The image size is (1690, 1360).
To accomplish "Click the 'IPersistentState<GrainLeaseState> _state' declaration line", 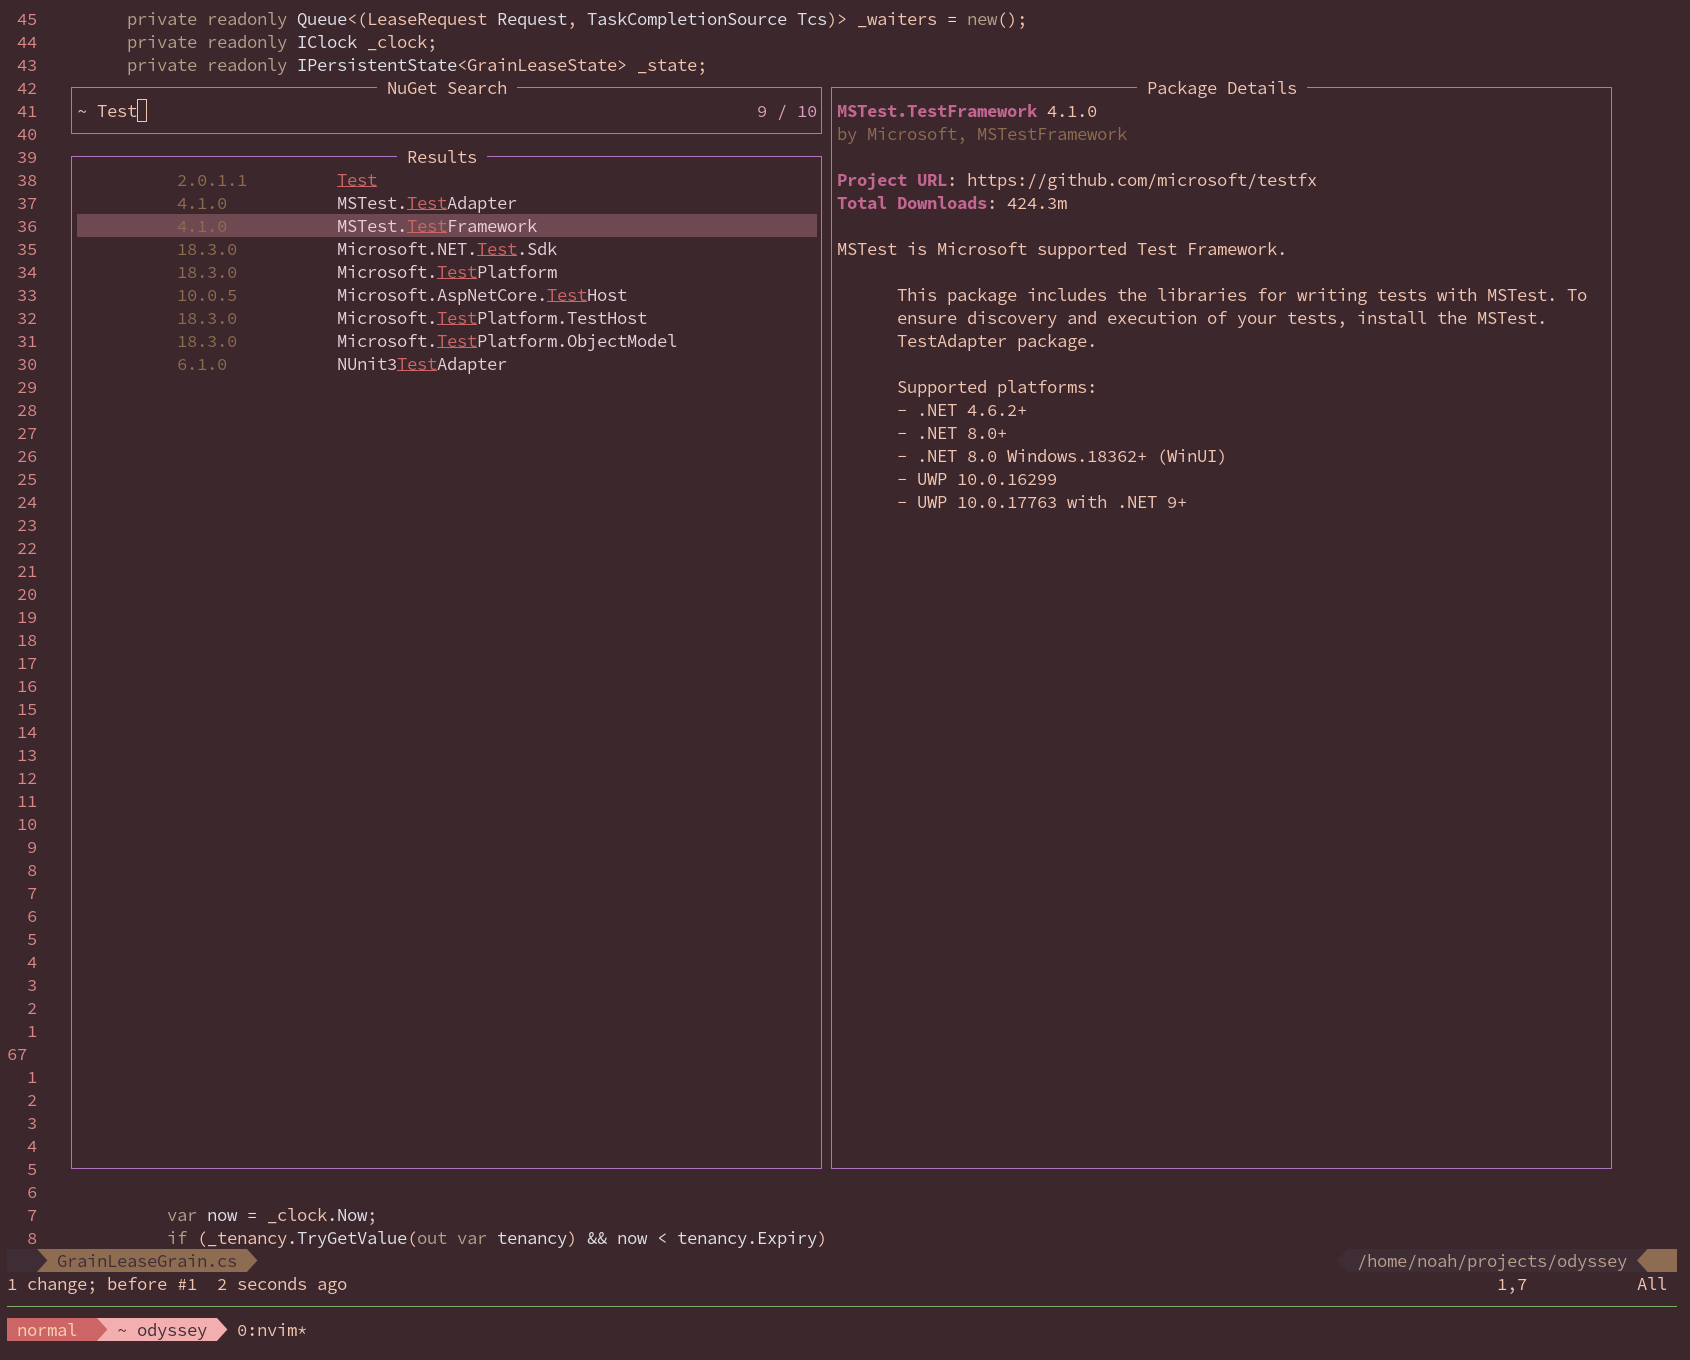I will 417,65.
